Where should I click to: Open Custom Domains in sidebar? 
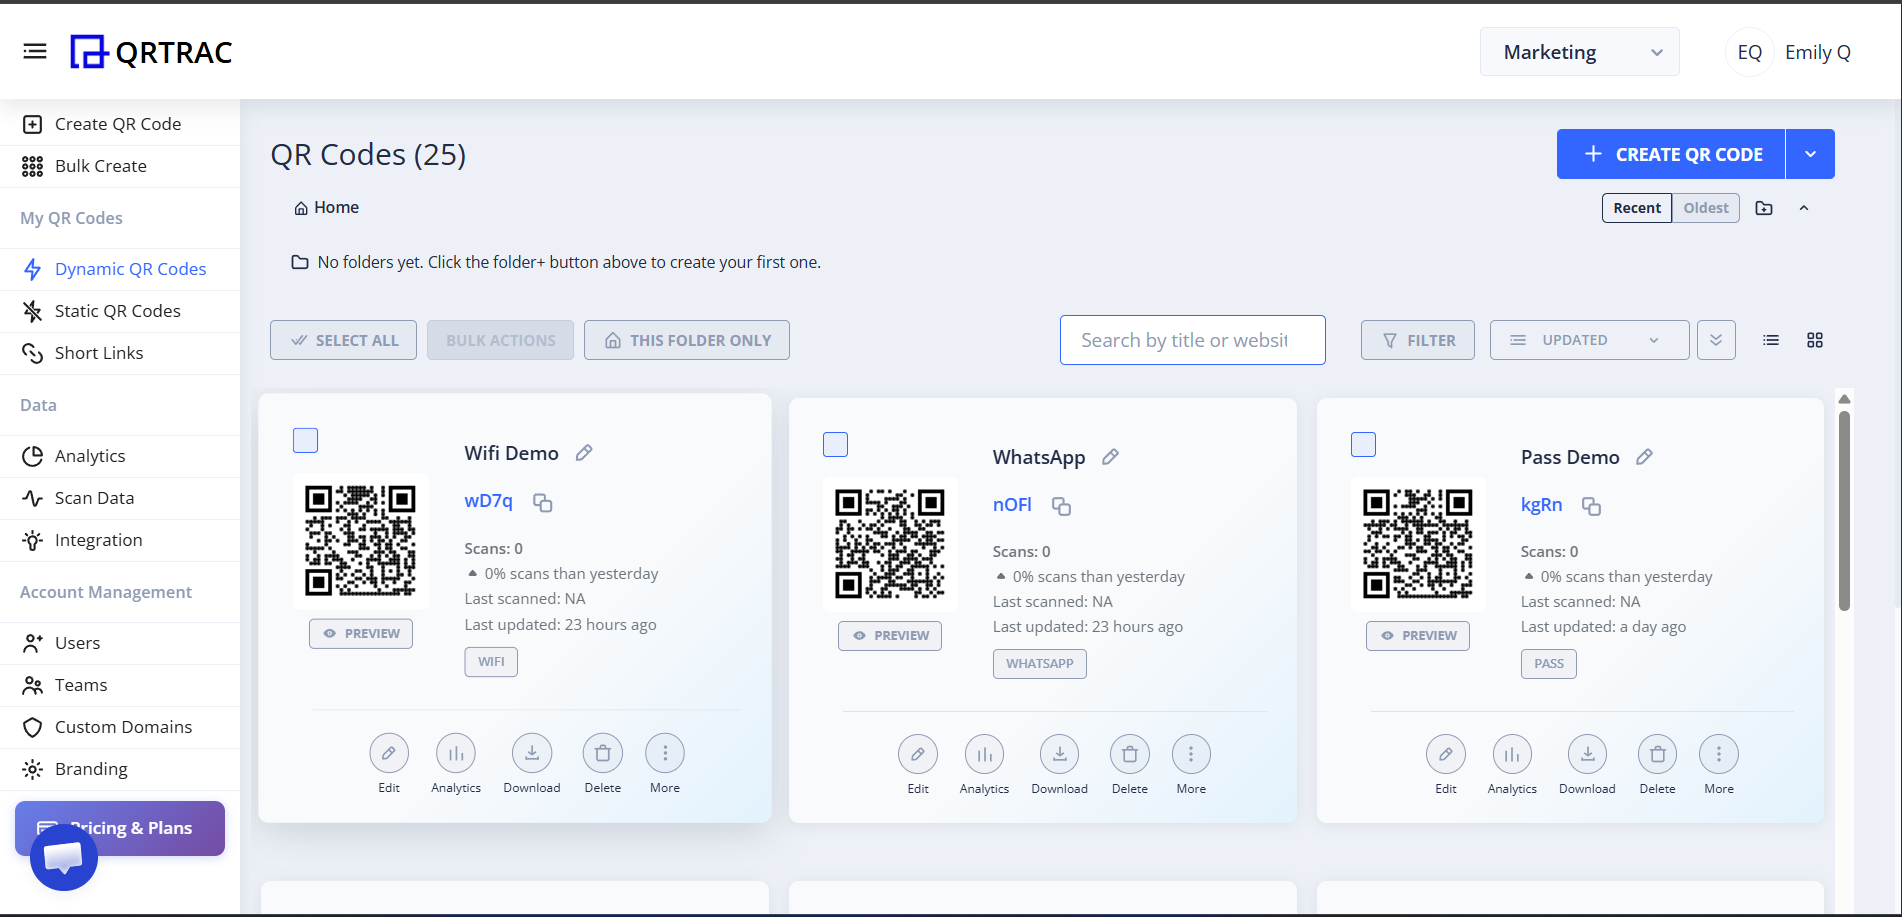[120, 727]
